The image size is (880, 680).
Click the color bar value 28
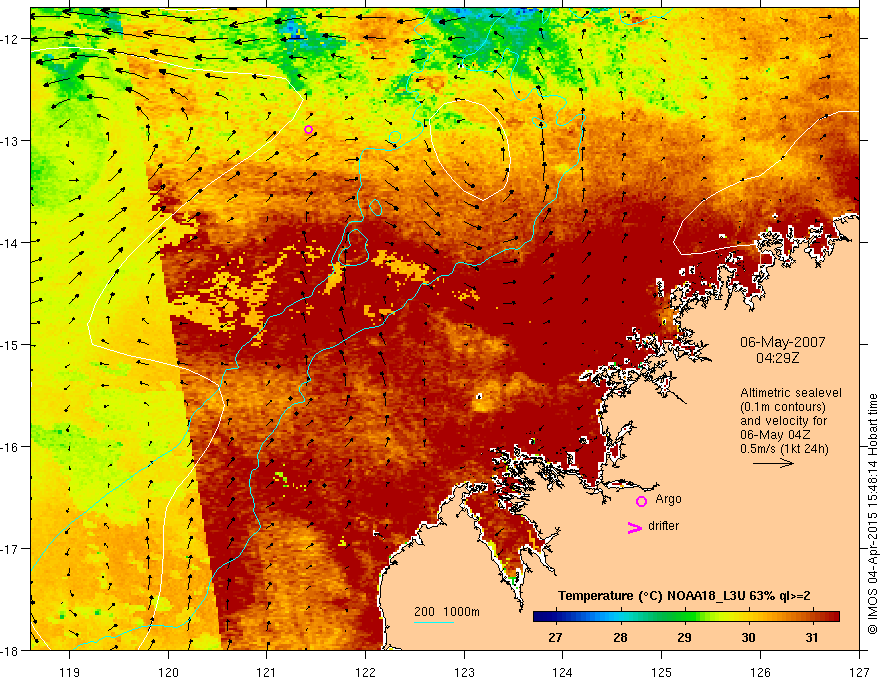coord(620,638)
